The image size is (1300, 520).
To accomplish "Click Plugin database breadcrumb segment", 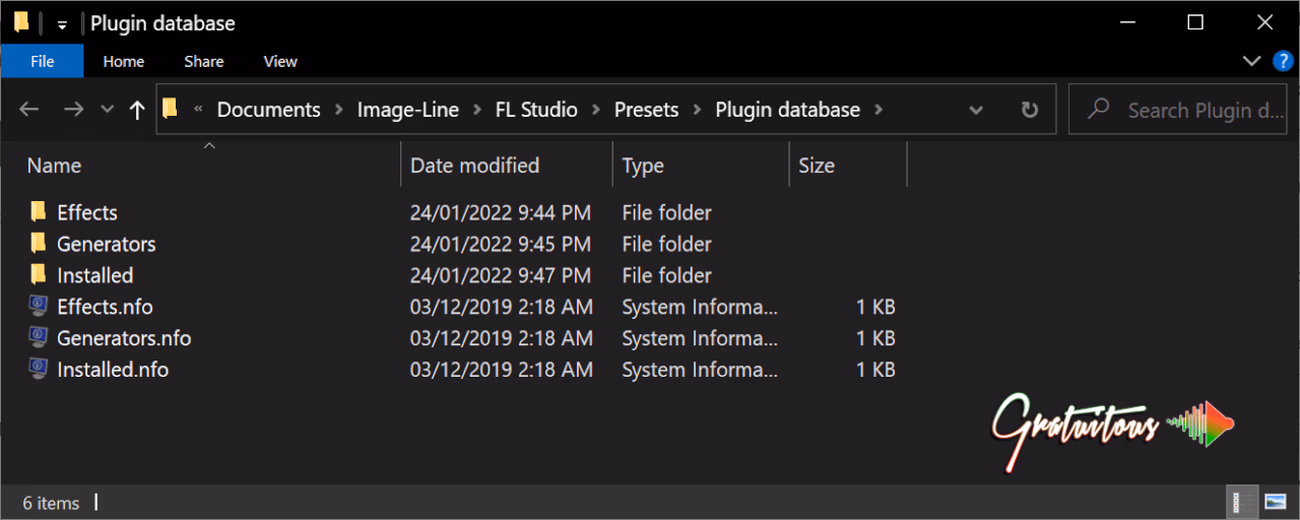I will tap(788, 110).
